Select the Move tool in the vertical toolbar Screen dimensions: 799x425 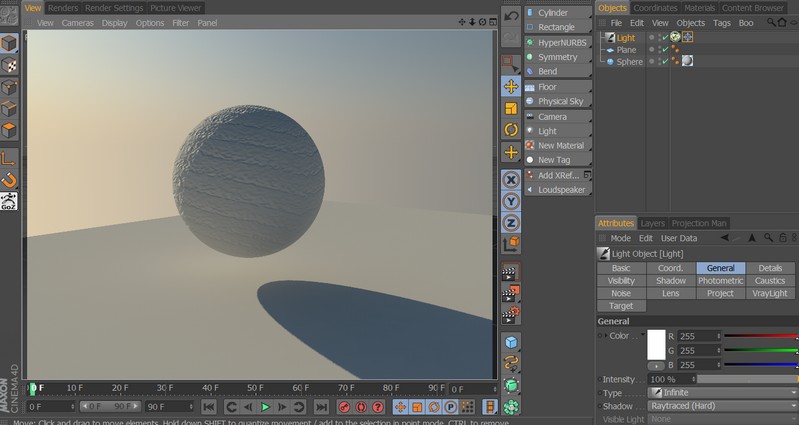coord(511,87)
